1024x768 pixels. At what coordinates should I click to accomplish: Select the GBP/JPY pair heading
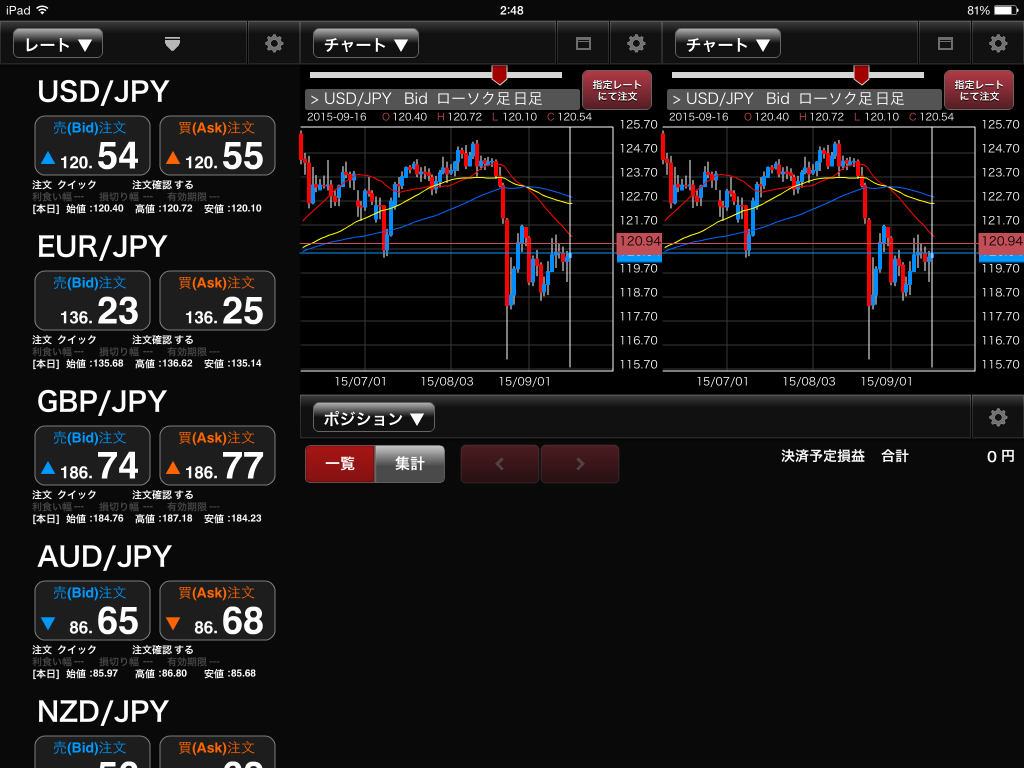[x=103, y=402]
